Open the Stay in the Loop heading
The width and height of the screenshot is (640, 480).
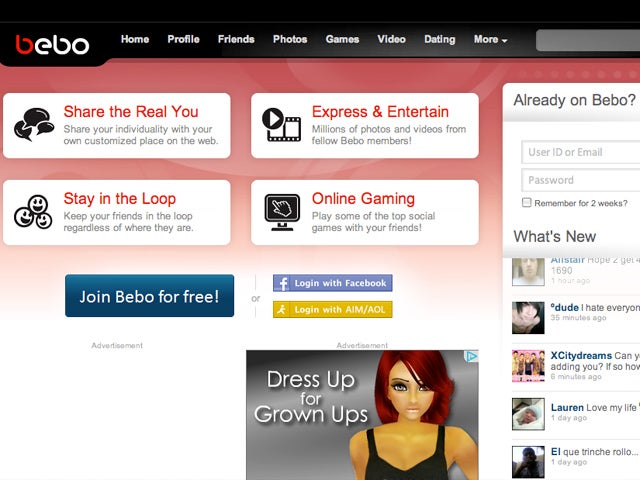[x=120, y=199]
